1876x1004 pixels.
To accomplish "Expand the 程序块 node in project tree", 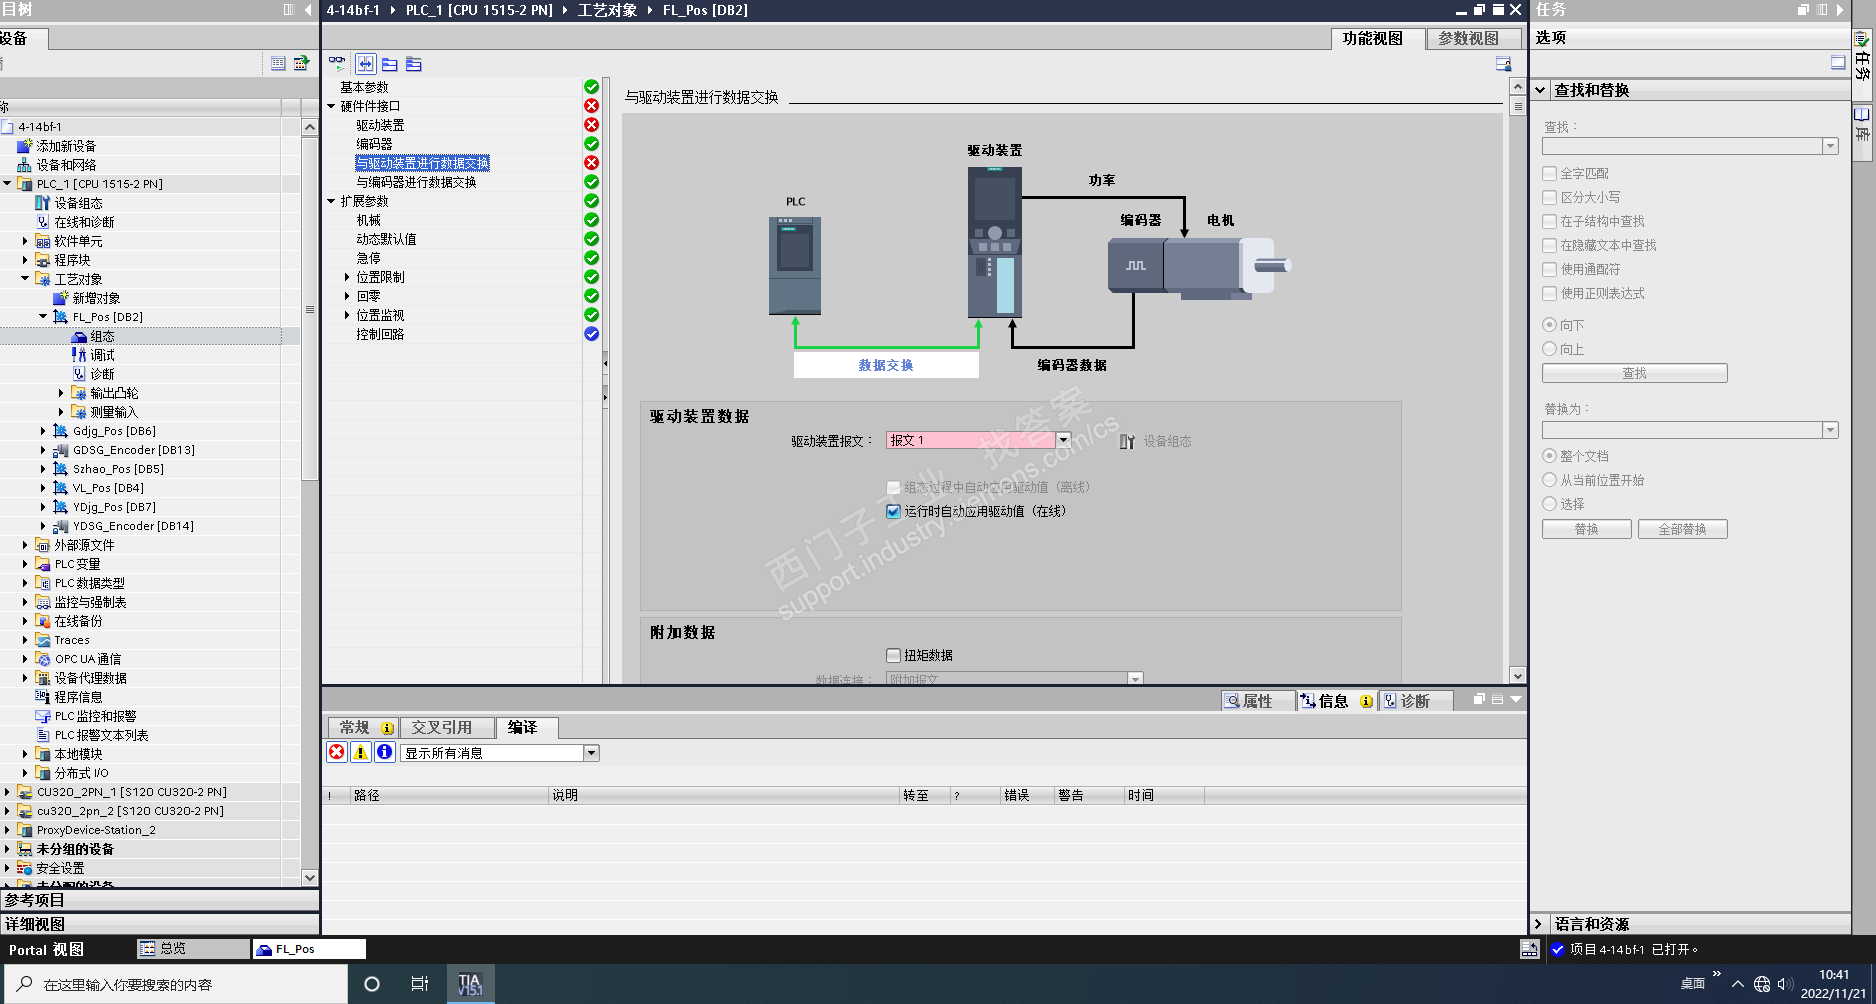I will 25,260.
